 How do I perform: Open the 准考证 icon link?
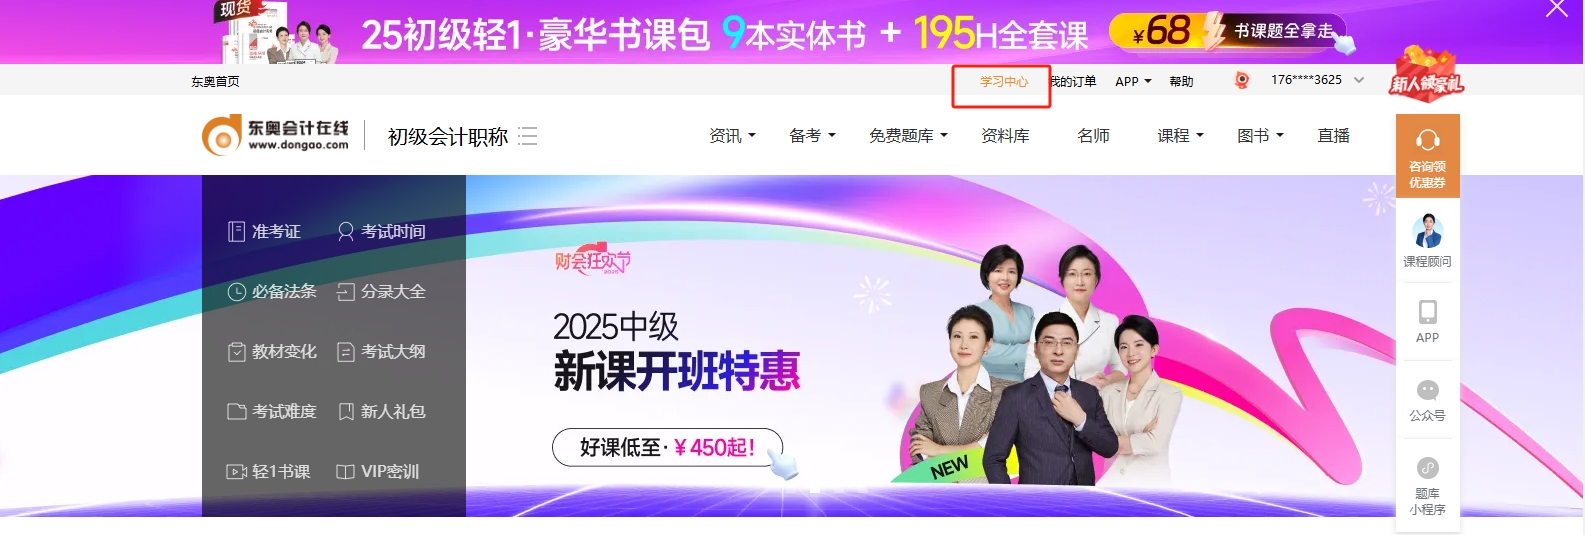pyautogui.click(x=236, y=232)
